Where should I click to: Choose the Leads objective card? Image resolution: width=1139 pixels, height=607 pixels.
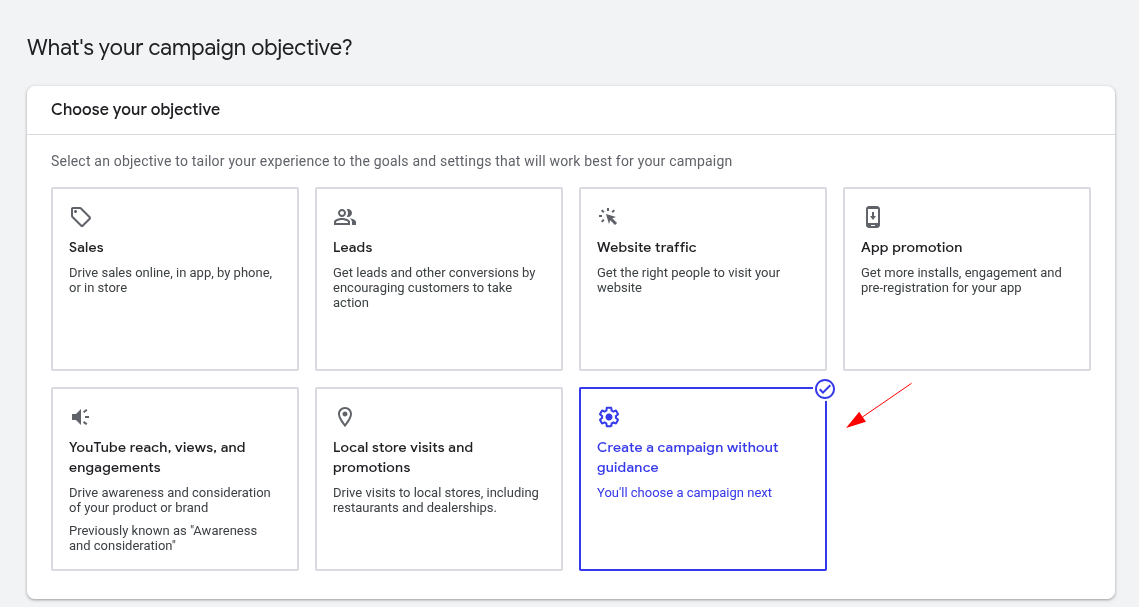pos(439,279)
